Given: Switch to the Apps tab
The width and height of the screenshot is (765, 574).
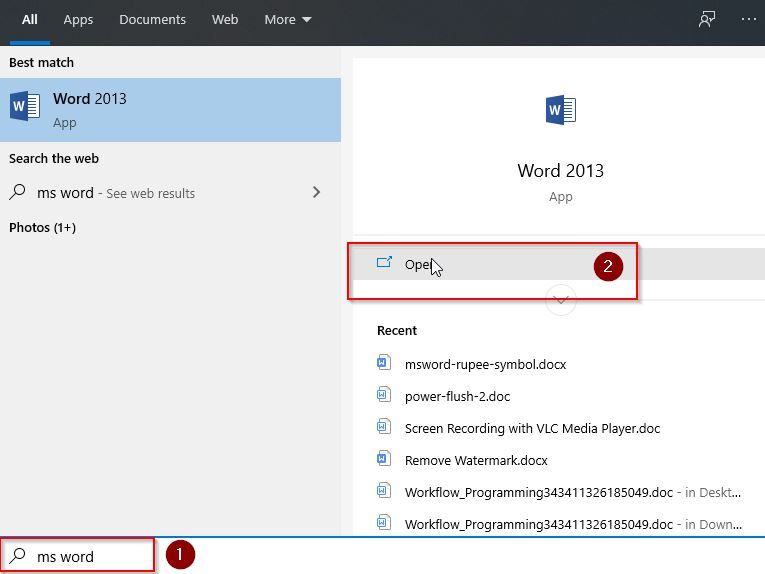Looking at the screenshot, I should (79, 20).
